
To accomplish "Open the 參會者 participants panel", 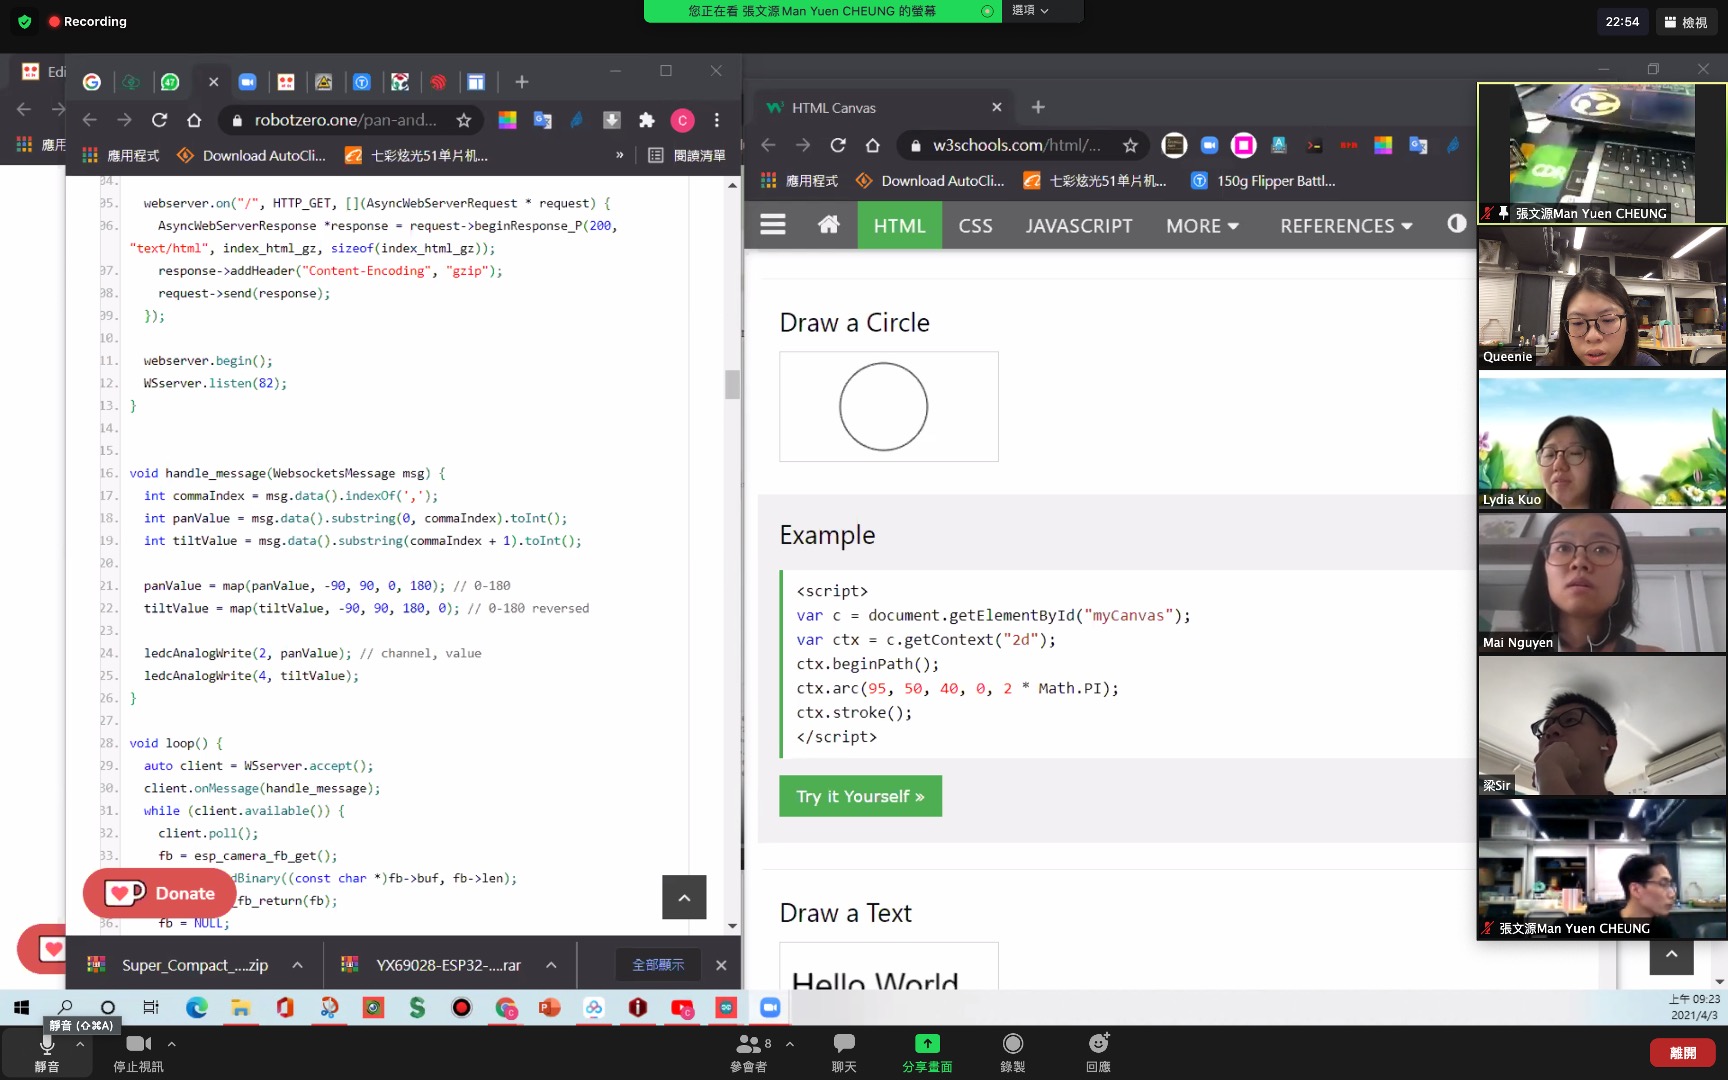I will click(x=749, y=1054).
